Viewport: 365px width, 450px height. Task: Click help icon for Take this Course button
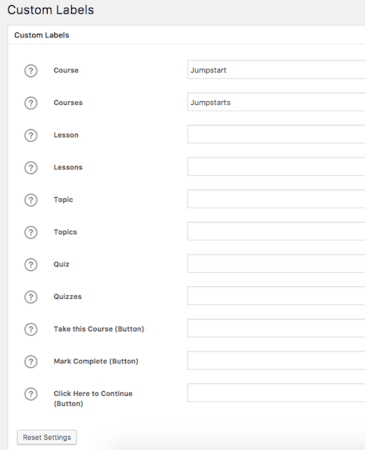[x=31, y=329]
